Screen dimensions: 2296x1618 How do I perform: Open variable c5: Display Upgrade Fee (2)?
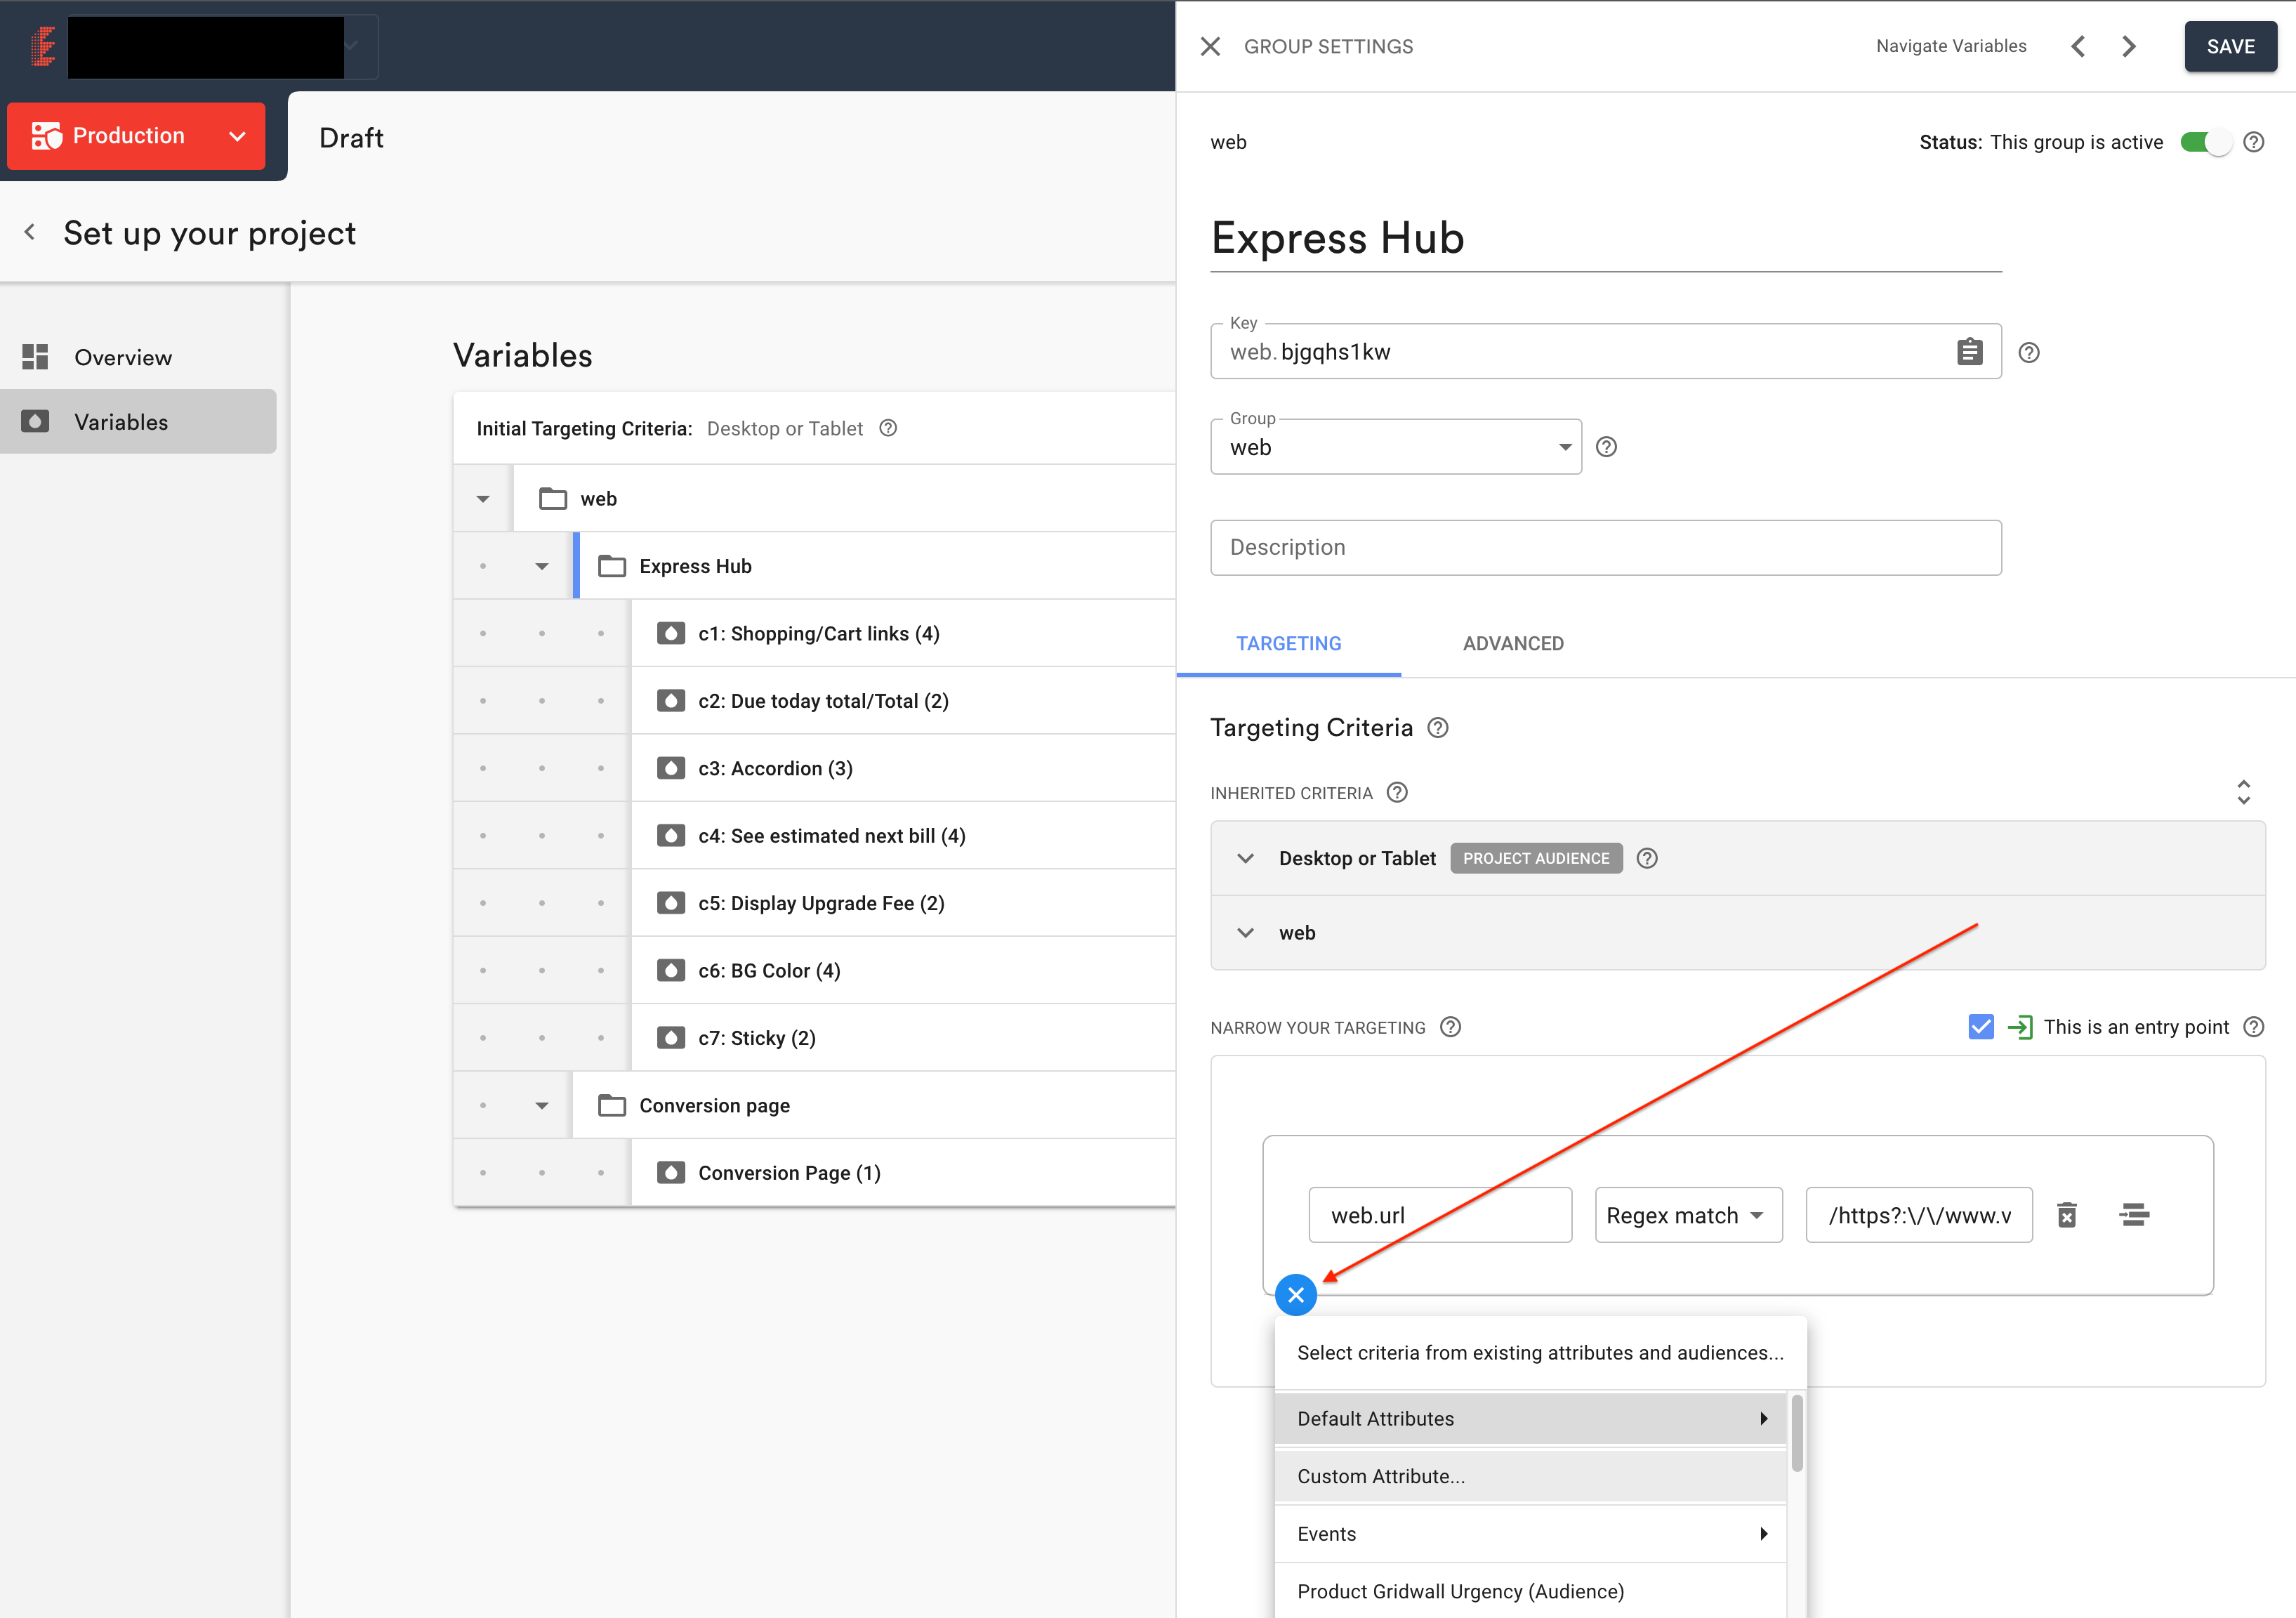click(x=904, y=903)
